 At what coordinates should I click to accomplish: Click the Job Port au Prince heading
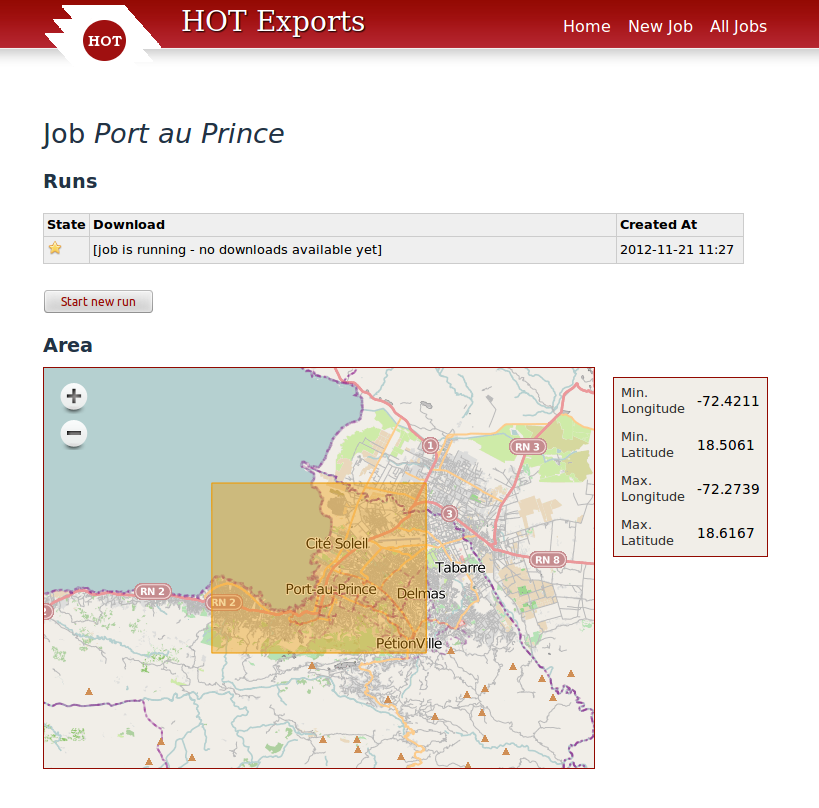click(163, 134)
